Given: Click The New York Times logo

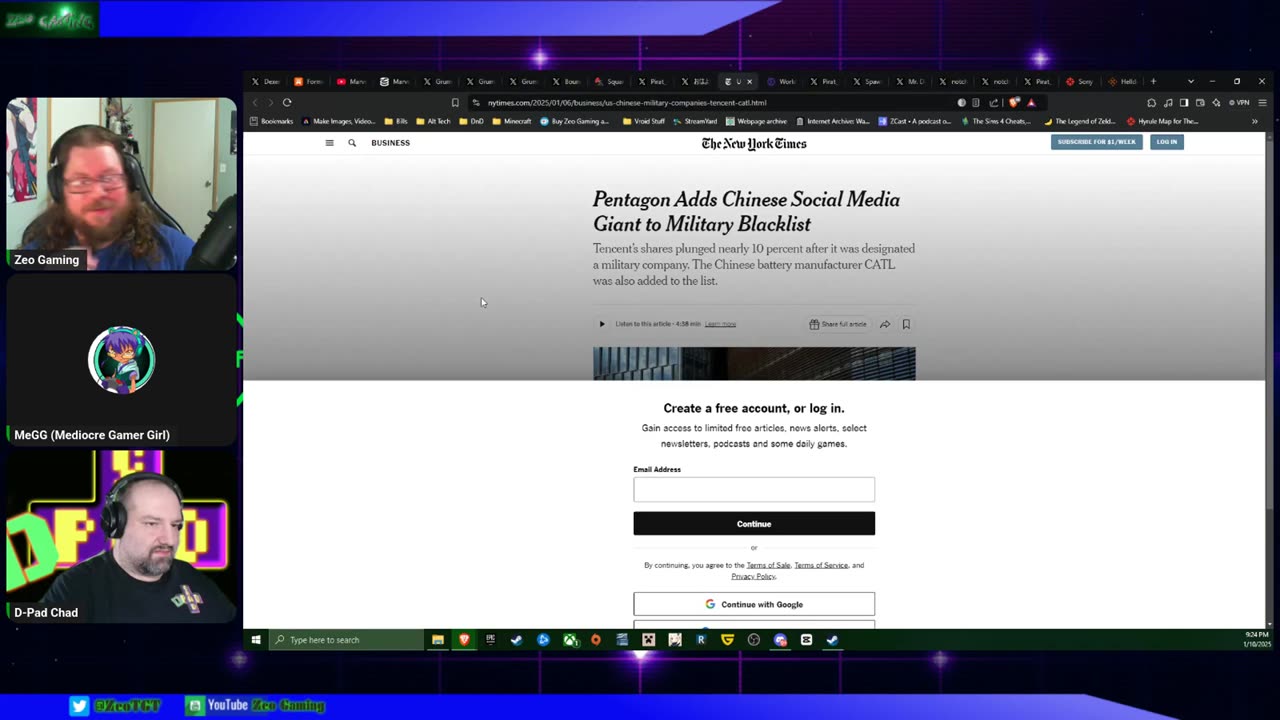Looking at the screenshot, I should 754,143.
